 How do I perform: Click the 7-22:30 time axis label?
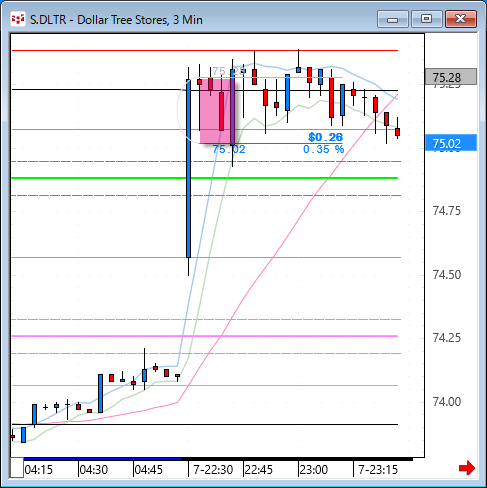coord(213,470)
